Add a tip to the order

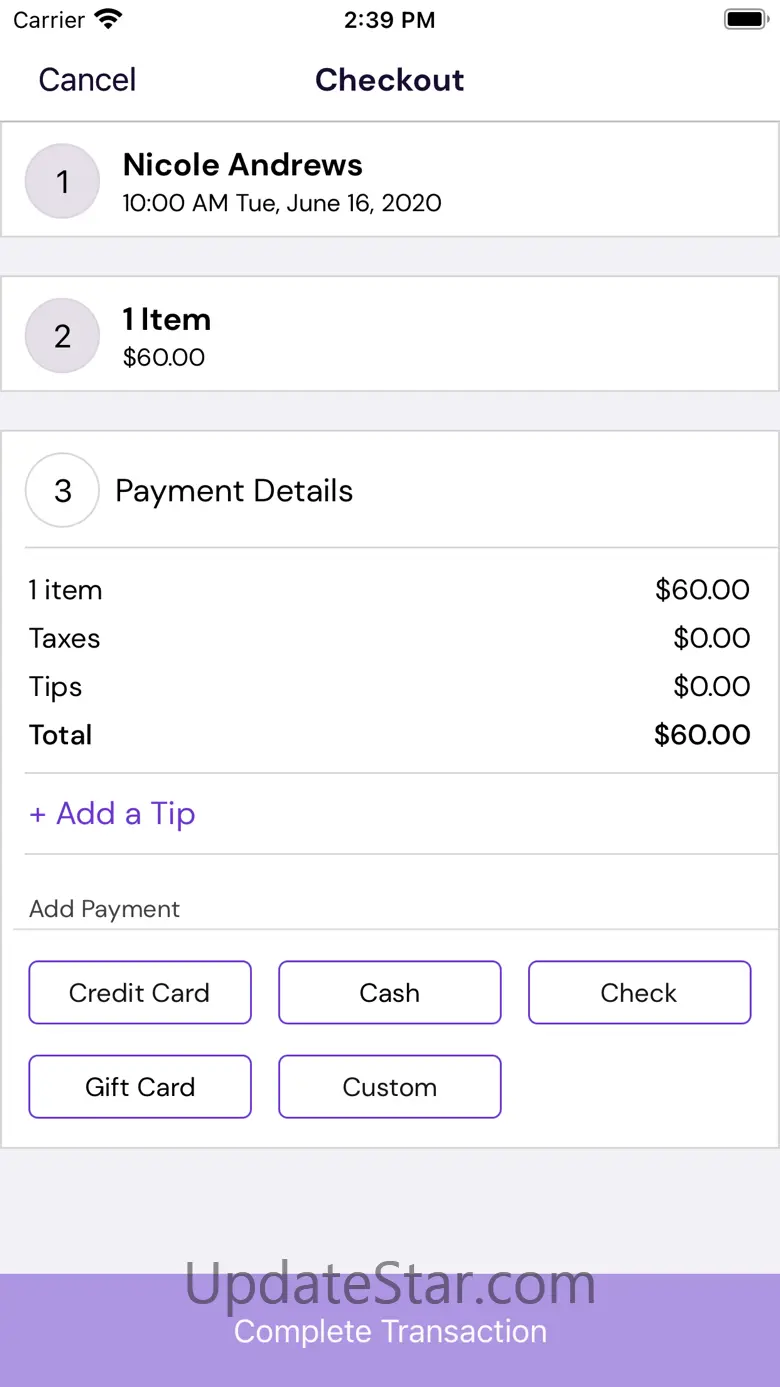coord(112,814)
